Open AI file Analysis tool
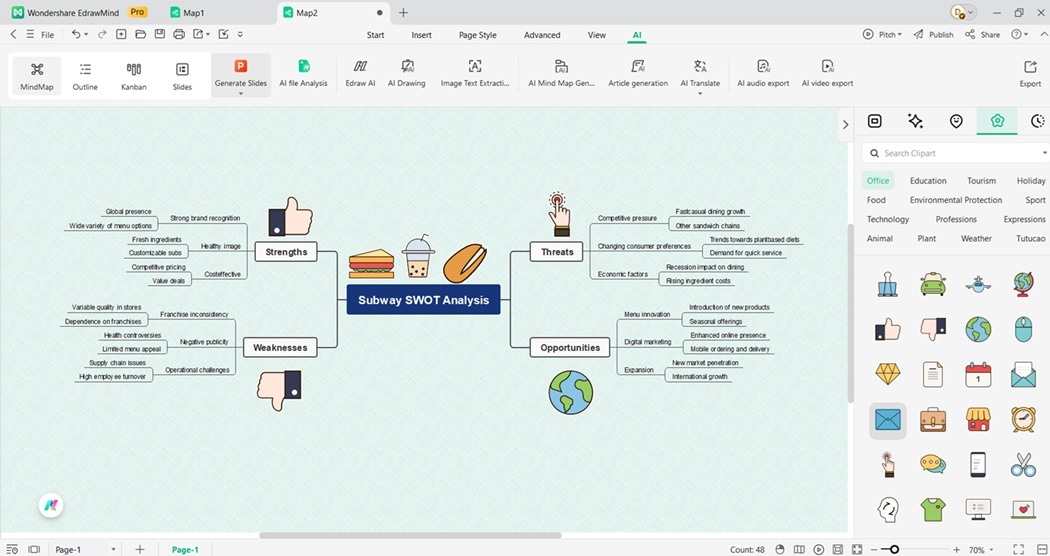Screen dimensions: 1050x556 point(303,74)
